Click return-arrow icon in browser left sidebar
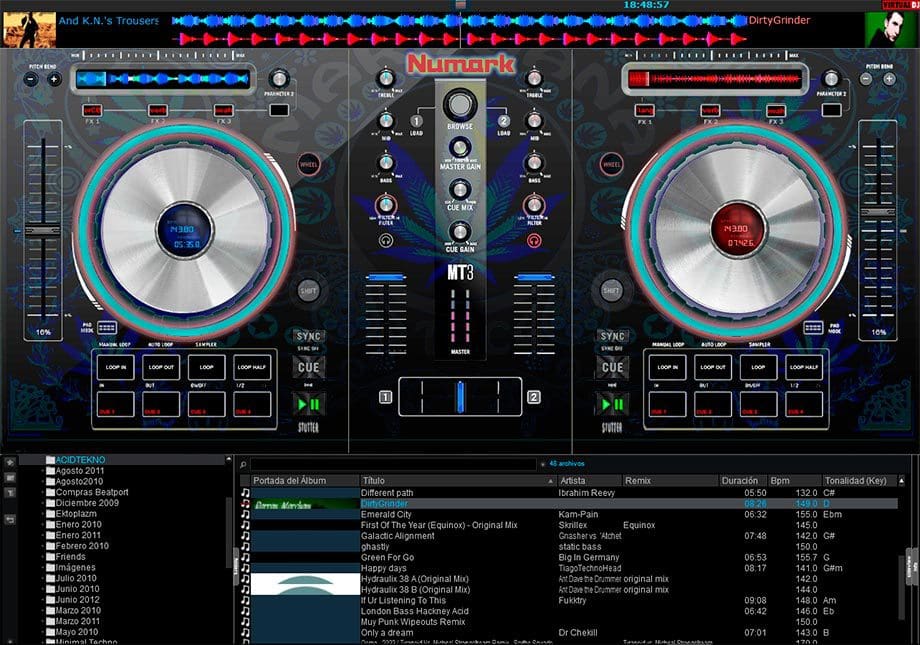The image size is (920, 645). click(x=10, y=520)
